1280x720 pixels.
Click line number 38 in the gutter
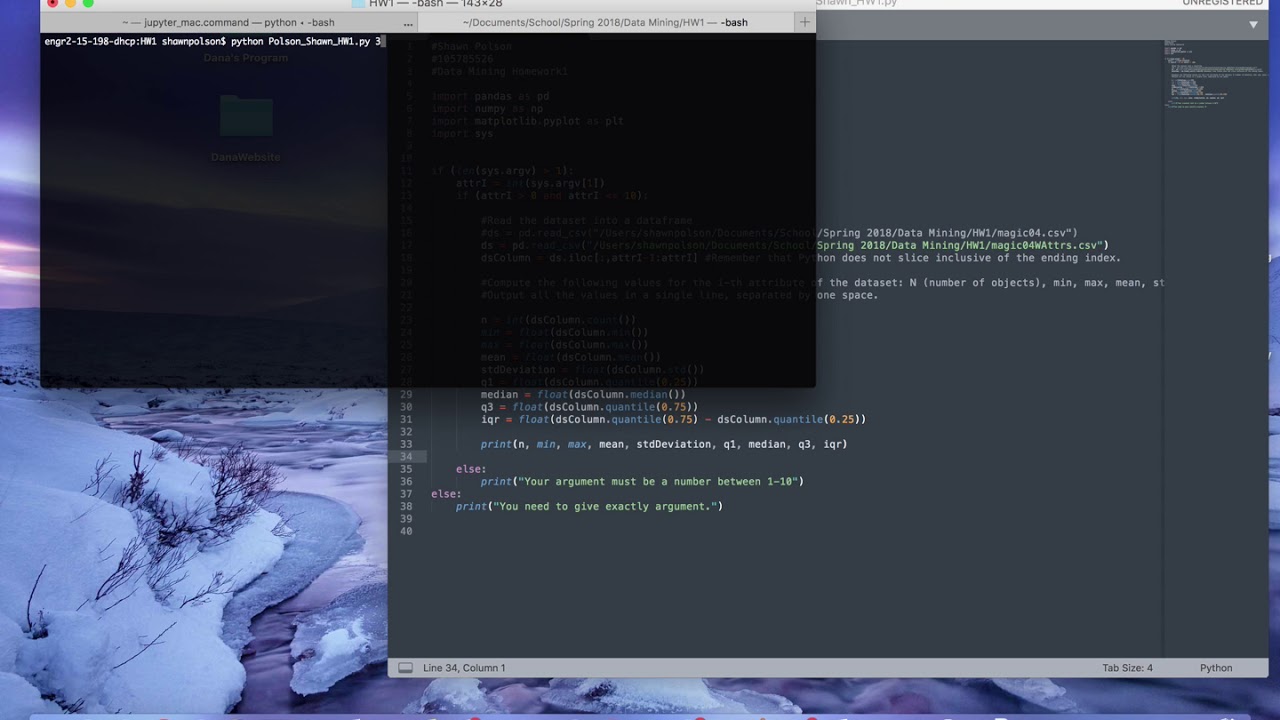pyautogui.click(x=406, y=506)
